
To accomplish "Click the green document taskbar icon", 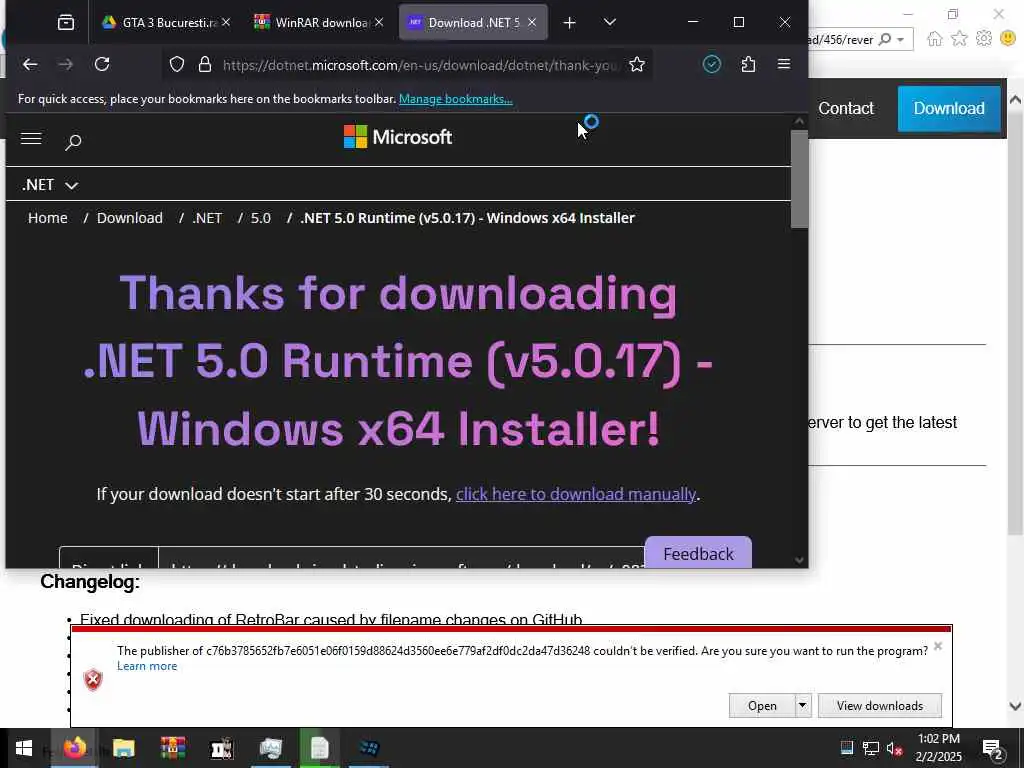I will tap(319, 748).
